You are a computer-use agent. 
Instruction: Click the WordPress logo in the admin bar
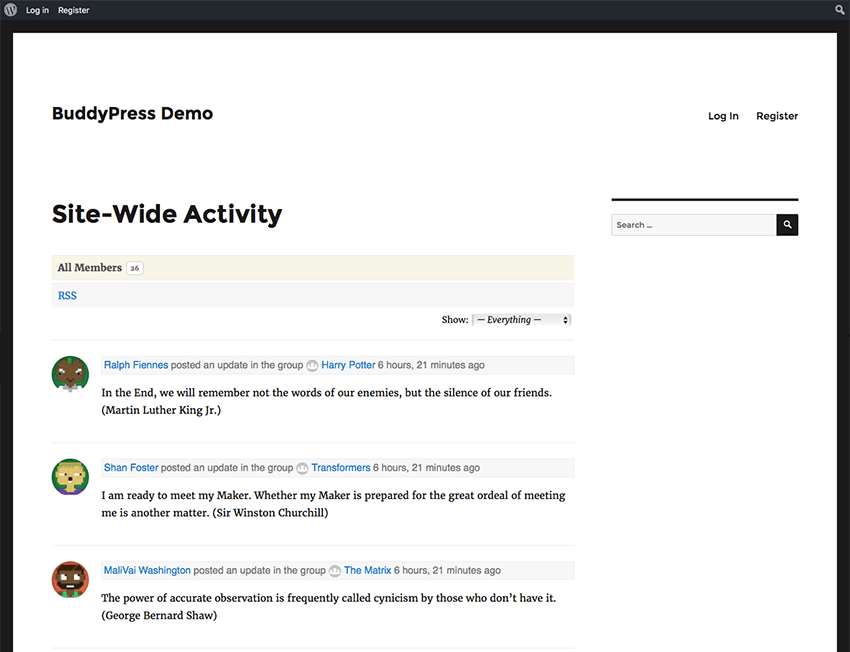(x=10, y=9)
